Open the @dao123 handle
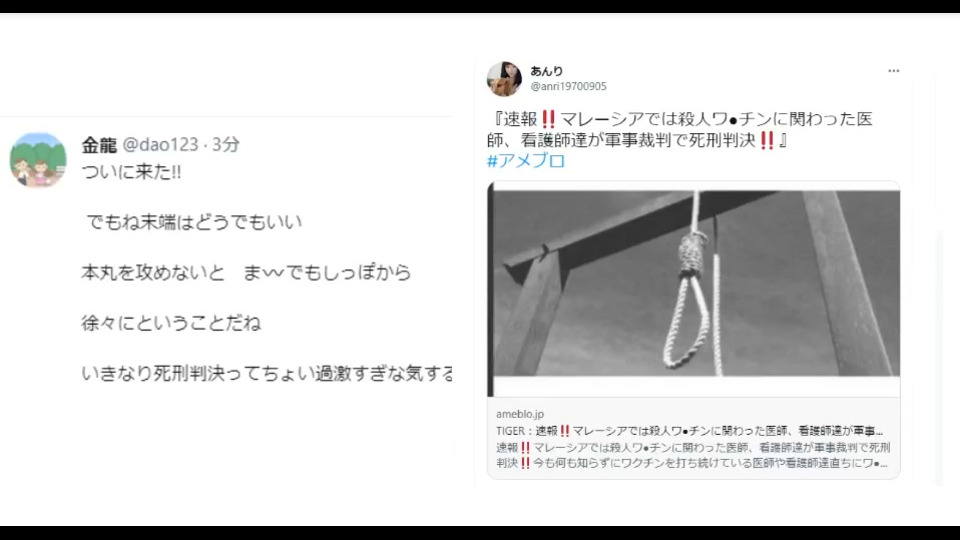960x540 pixels. coord(160,144)
